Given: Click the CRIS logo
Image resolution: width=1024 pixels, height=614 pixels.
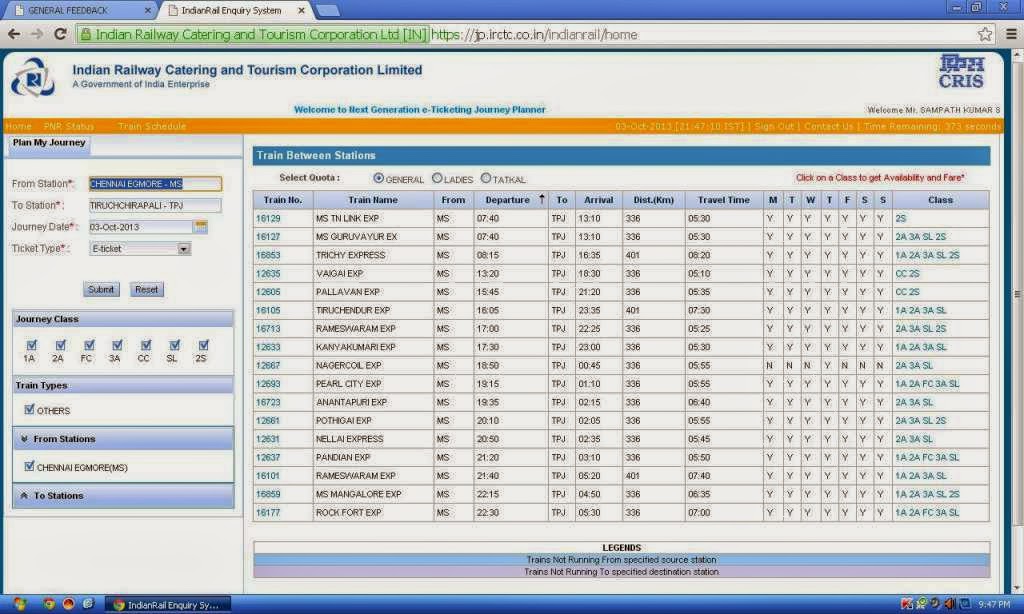Looking at the screenshot, I should [961, 72].
